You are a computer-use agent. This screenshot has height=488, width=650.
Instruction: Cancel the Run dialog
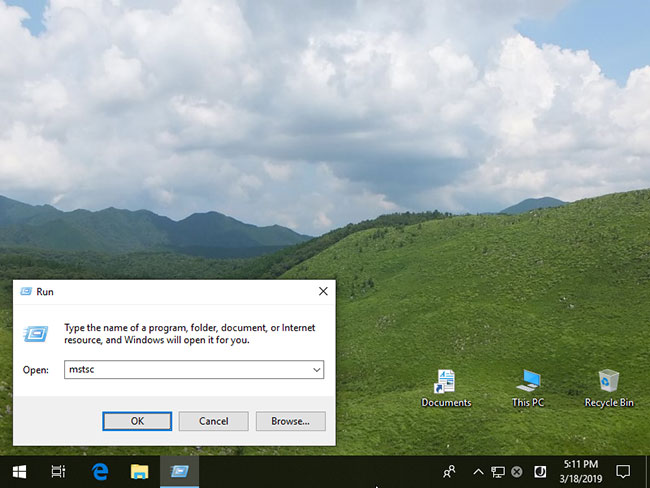pos(213,421)
